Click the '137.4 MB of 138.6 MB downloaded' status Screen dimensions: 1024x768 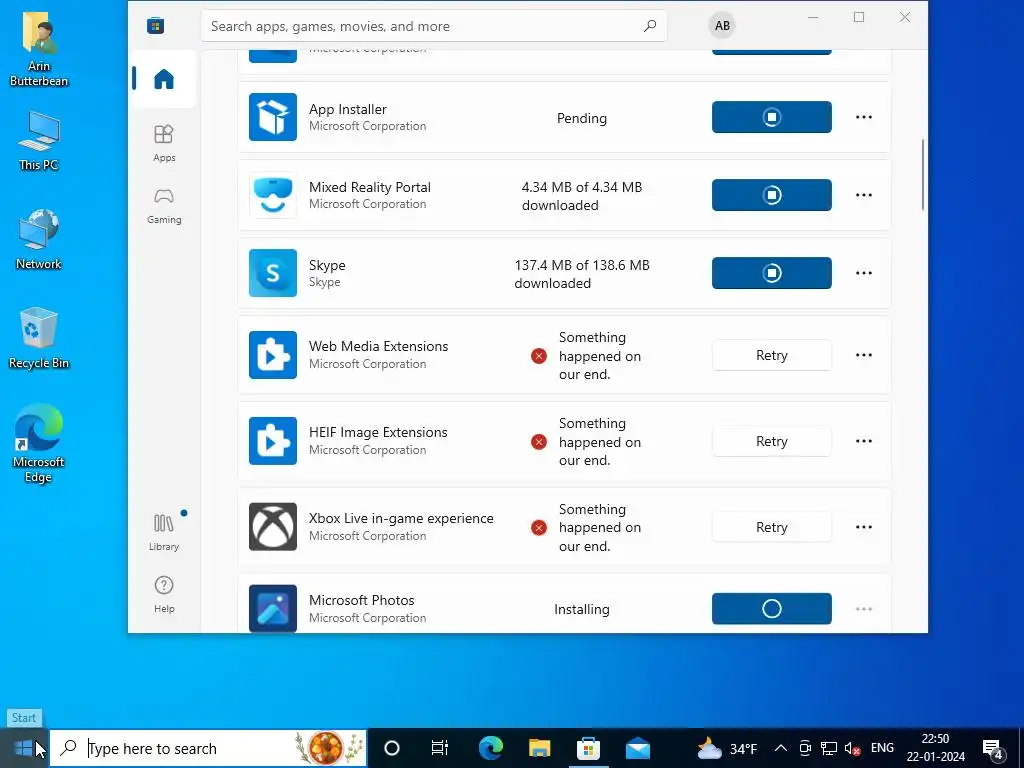(x=581, y=274)
